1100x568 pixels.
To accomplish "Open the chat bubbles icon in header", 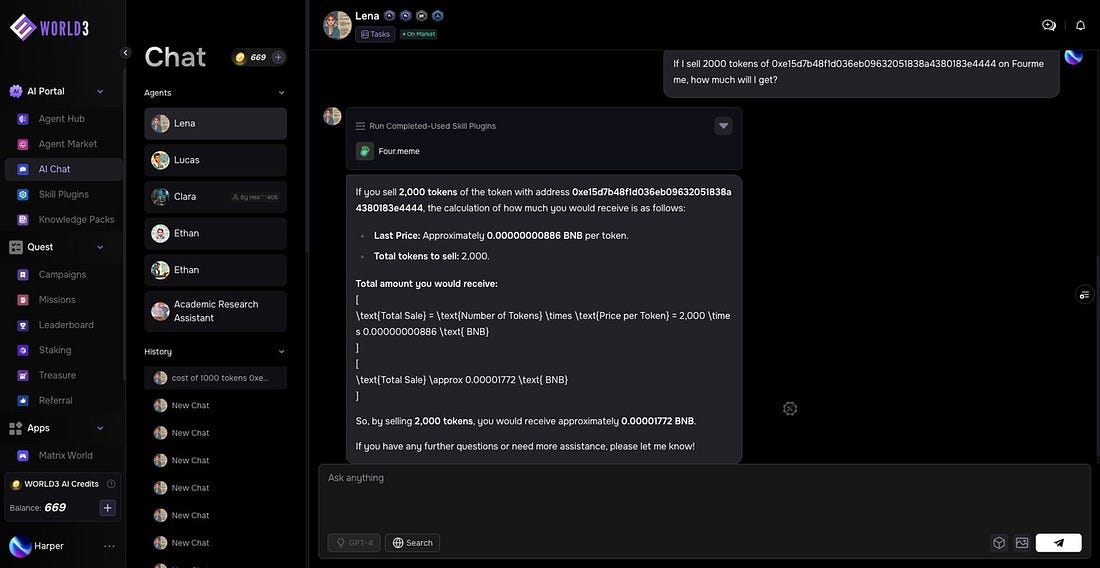I will pyautogui.click(x=1049, y=25).
